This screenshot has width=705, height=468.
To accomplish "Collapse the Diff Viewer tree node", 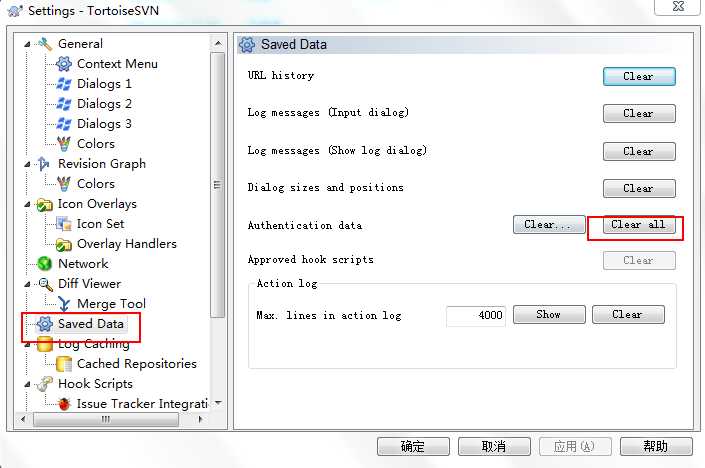I will pos(27,284).
